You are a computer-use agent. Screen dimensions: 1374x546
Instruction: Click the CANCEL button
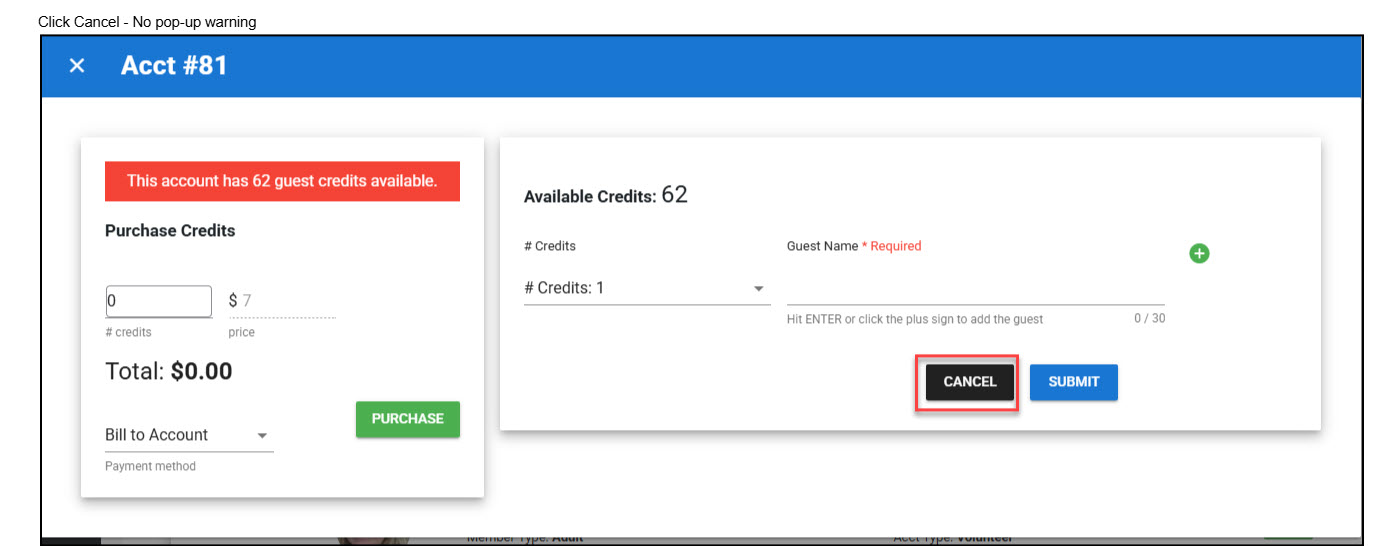969,382
